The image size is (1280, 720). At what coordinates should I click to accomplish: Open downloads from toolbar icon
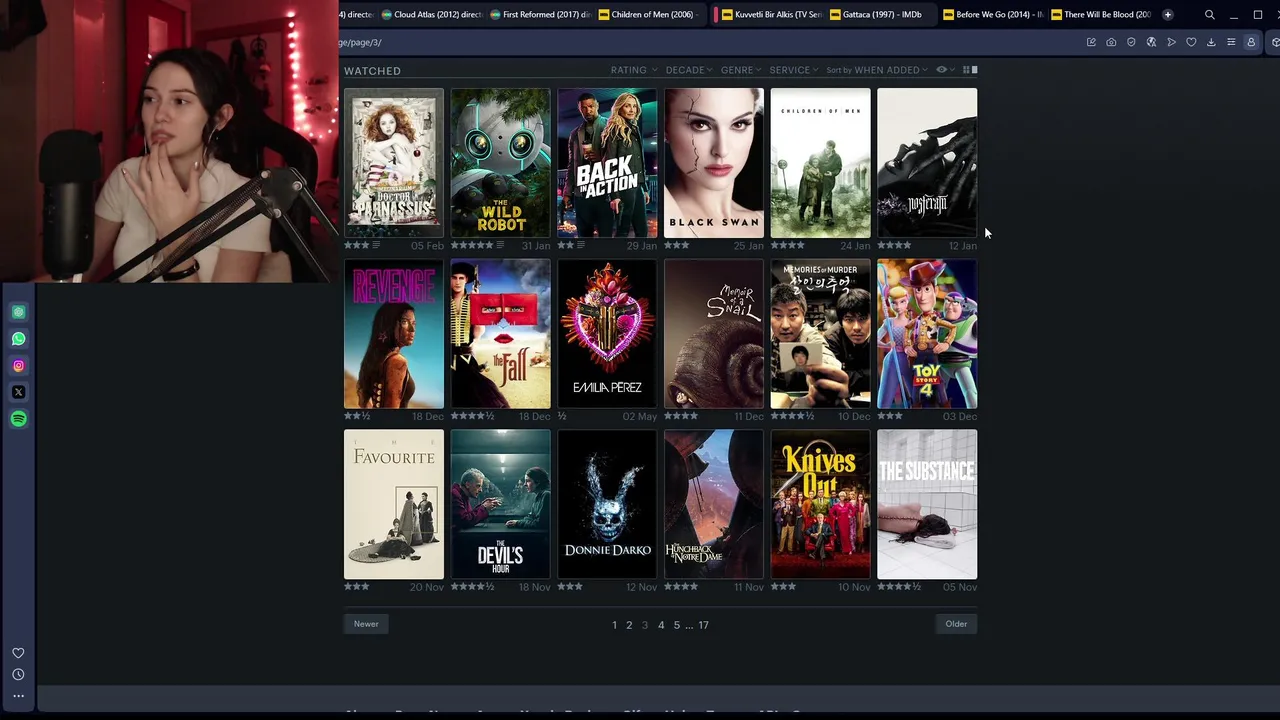pyautogui.click(x=1211, y=42)
